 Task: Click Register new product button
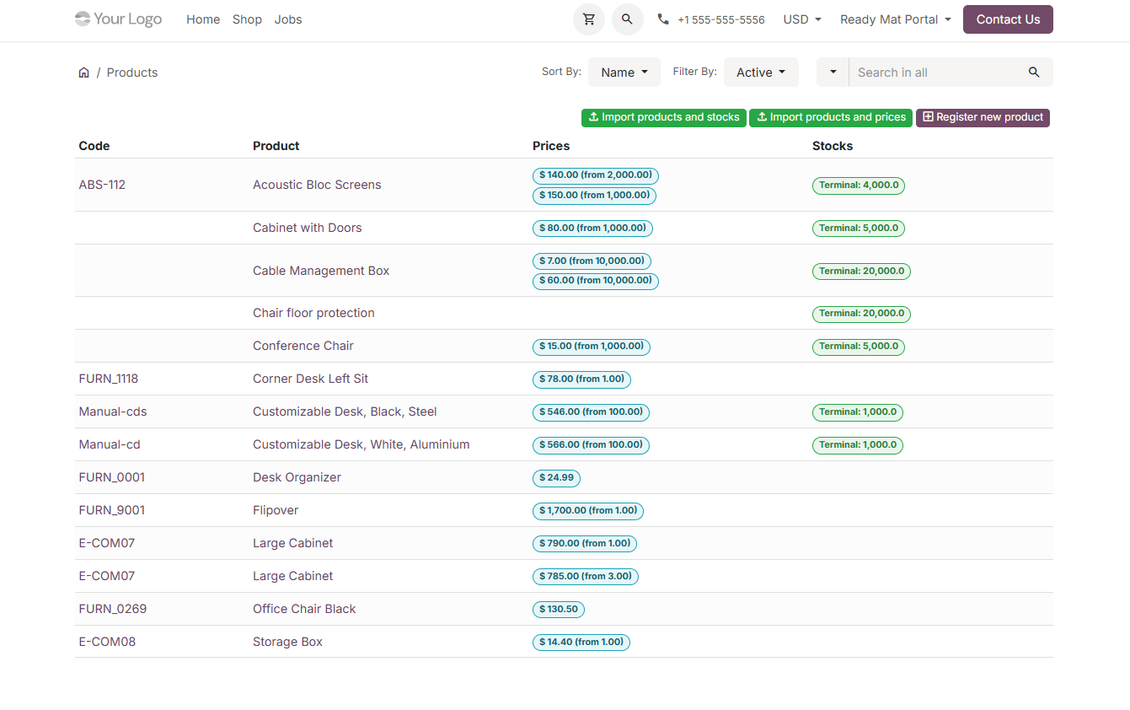(983, 117)
